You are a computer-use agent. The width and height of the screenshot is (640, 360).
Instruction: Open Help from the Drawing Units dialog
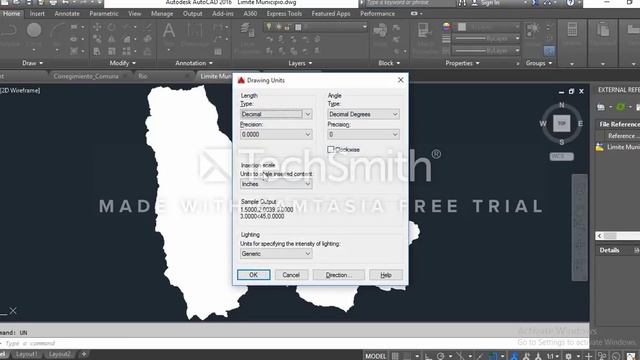tap(386, 275)
